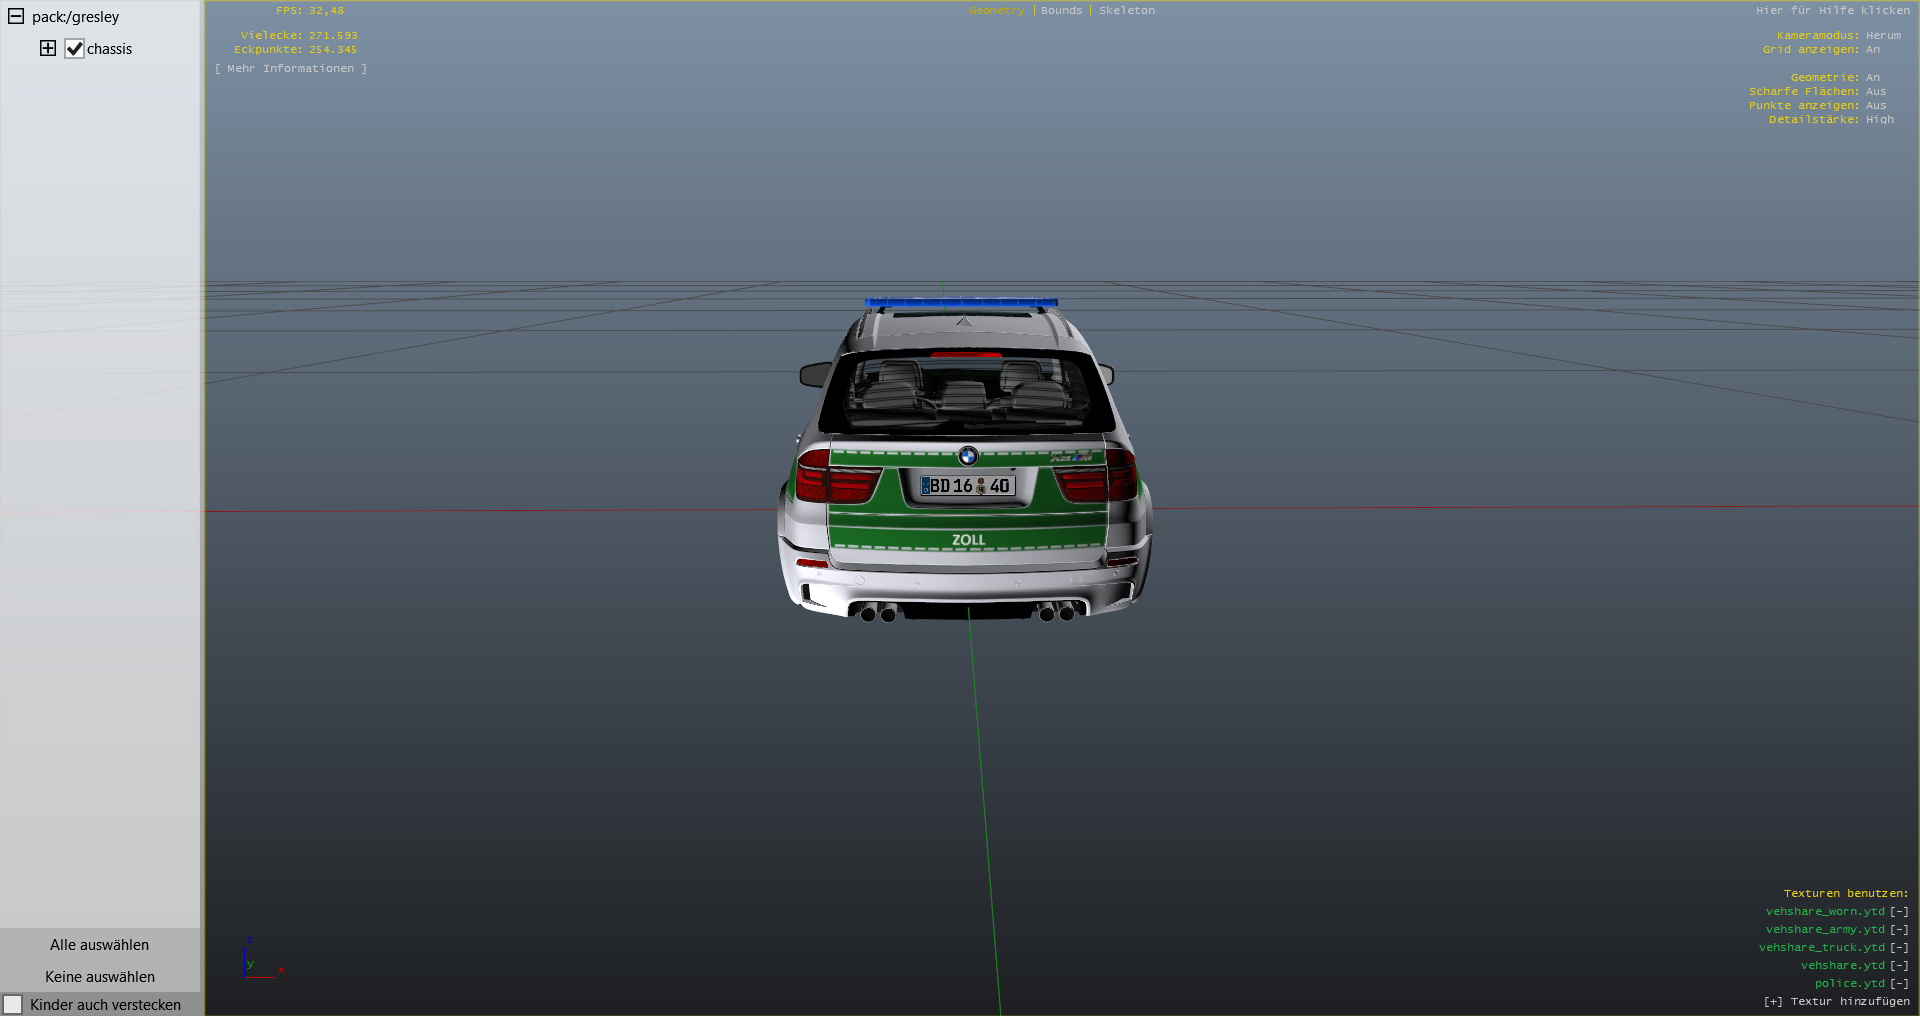Click the Alle auswählen button
This screenshot has height=1016, width=1920.
(100, 945)
